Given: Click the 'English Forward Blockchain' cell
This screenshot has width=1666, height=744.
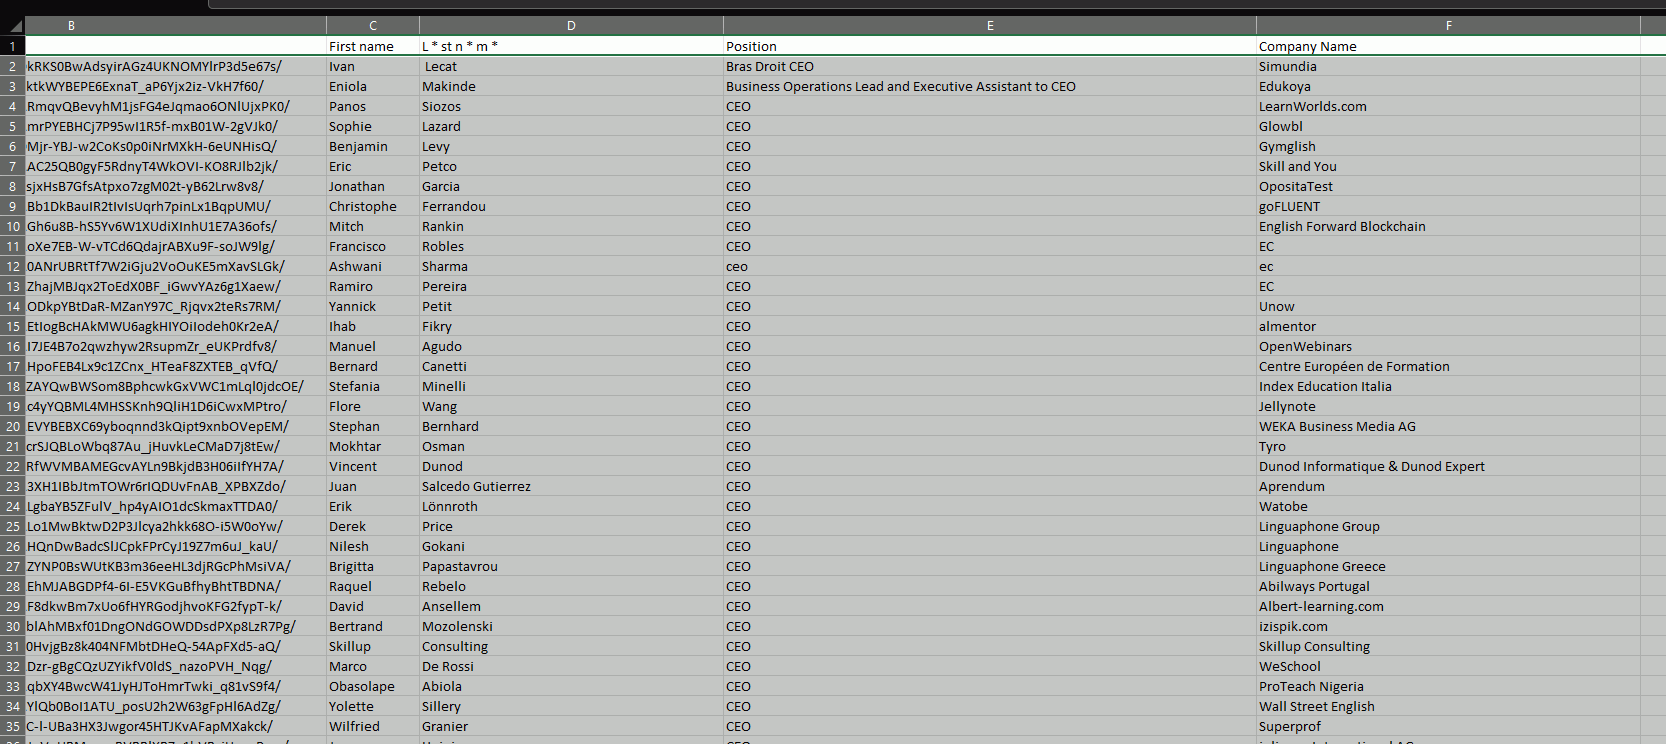Looking at the screenshot, I should (1448, 226).
